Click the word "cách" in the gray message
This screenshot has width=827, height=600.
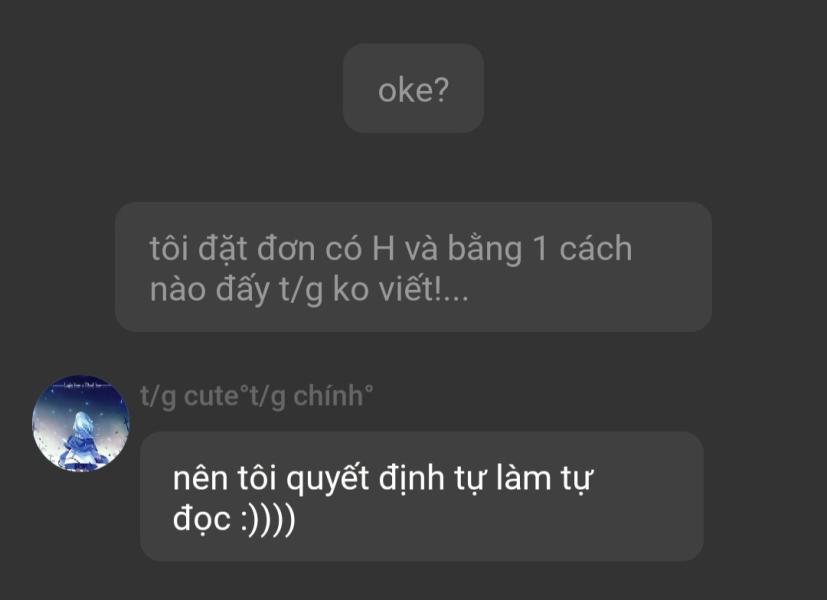[595, 248]
